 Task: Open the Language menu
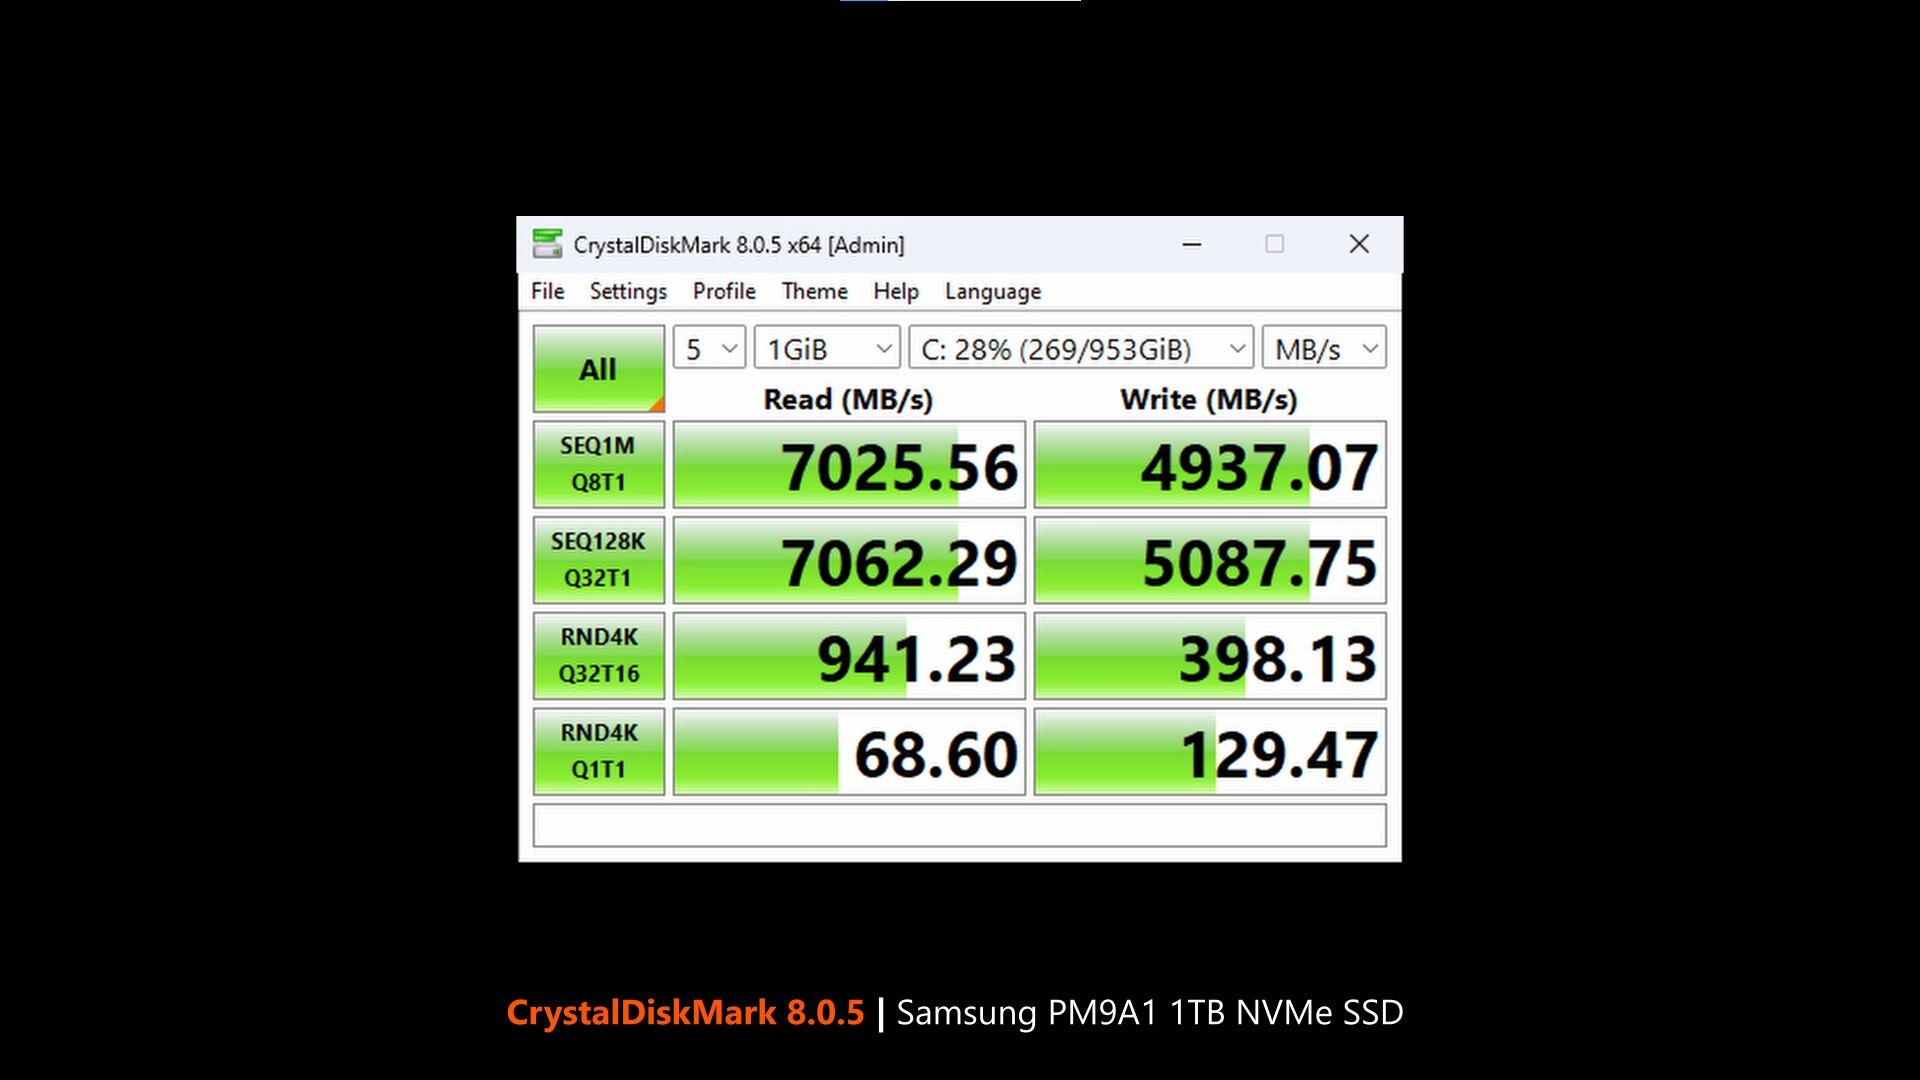(x=992, y=291)
